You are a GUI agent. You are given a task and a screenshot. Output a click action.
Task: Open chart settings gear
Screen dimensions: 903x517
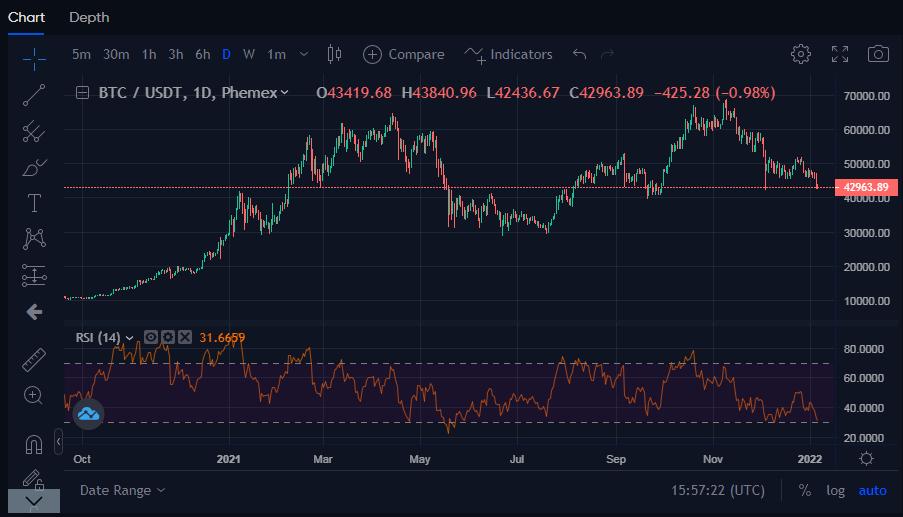point(800,54)
